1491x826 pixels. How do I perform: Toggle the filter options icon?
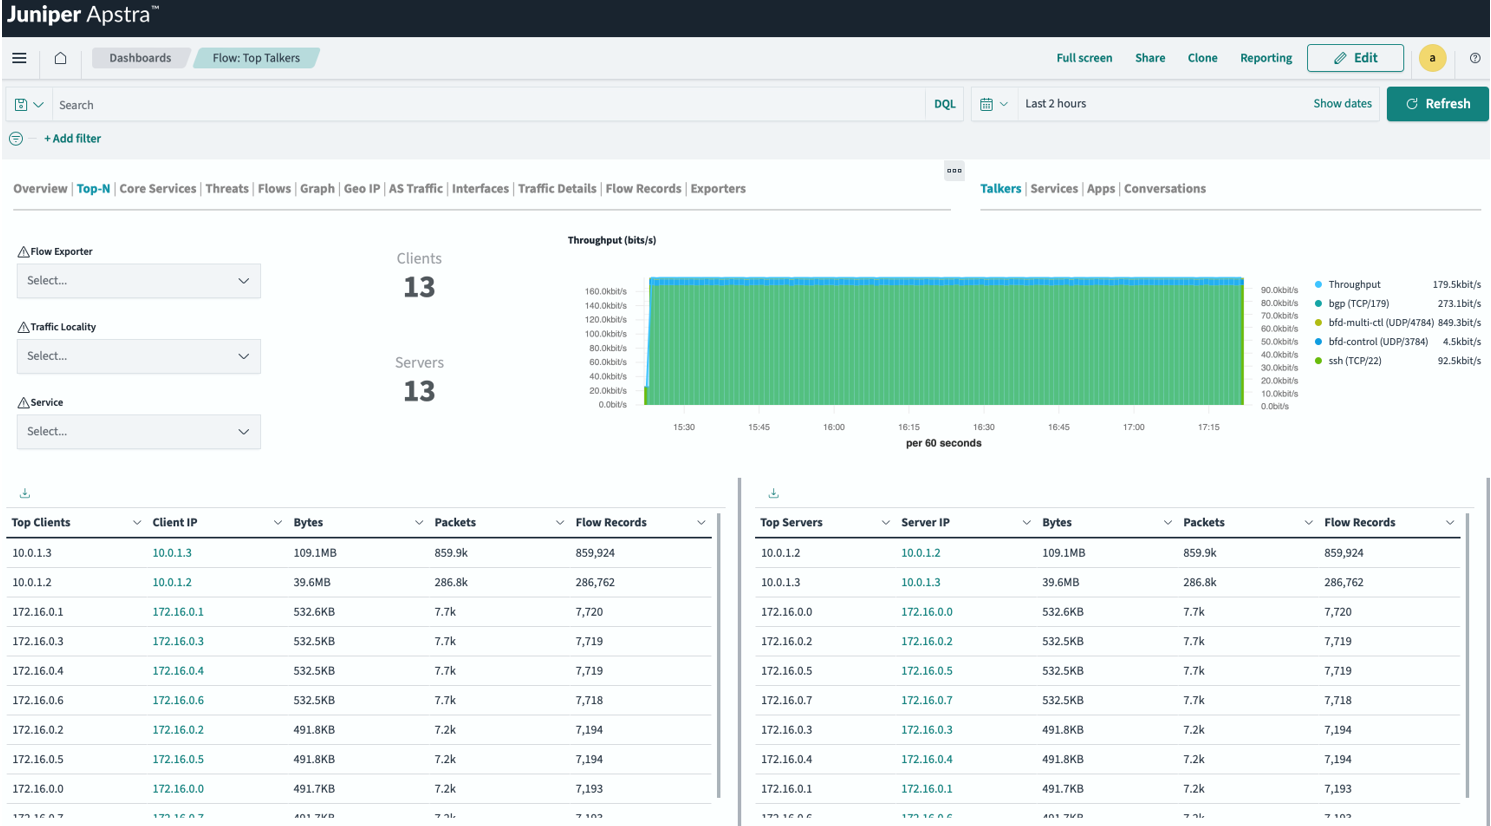coord(16,139)
